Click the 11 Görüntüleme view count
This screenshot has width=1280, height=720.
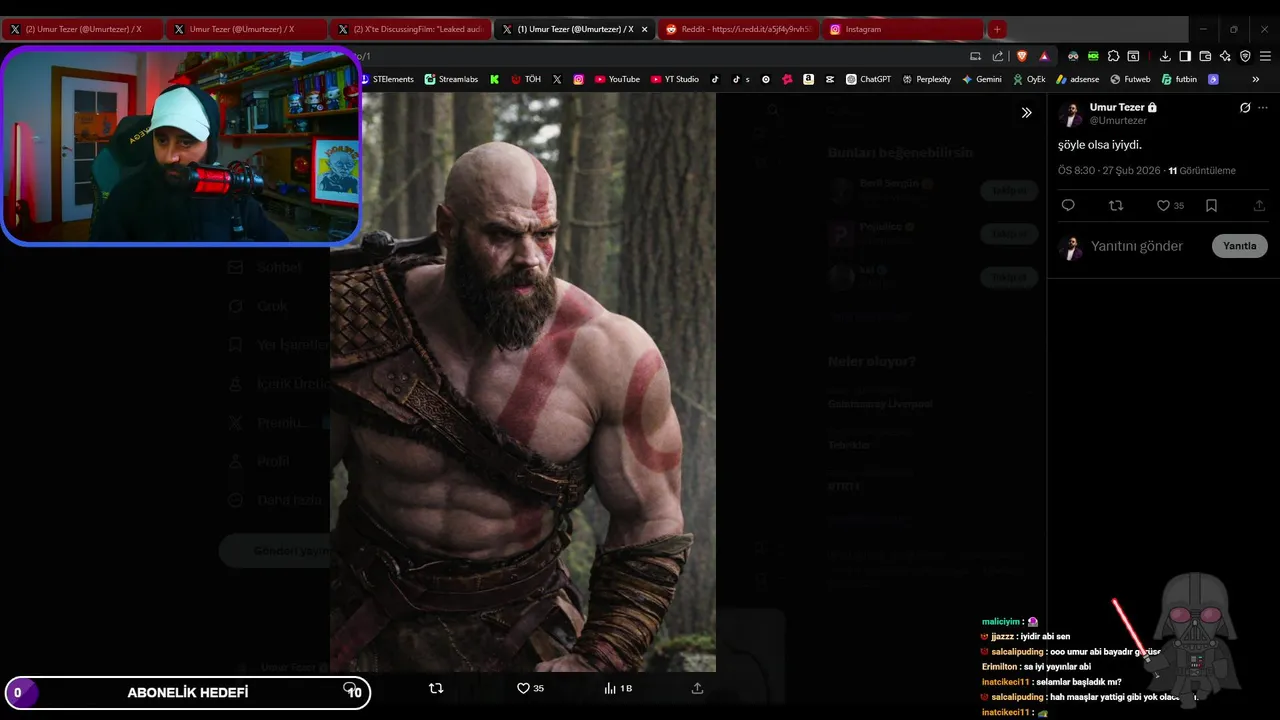pyautogui.click(x=1202, y=171)
